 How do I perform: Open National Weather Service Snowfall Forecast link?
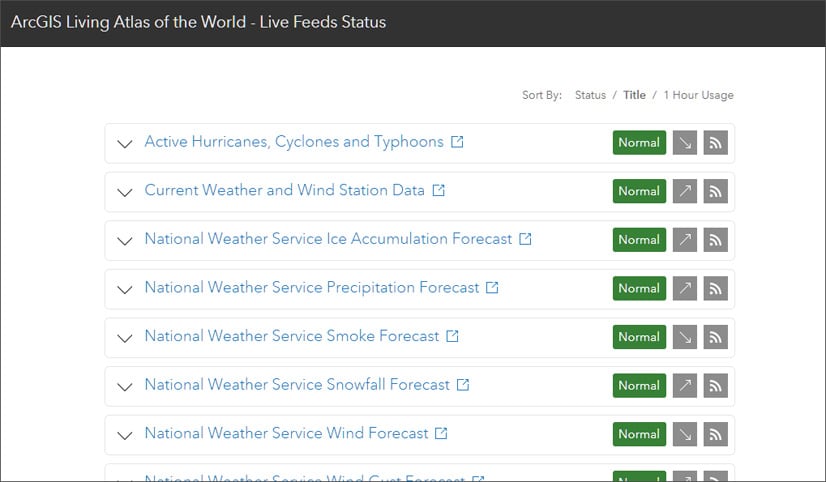297,385
